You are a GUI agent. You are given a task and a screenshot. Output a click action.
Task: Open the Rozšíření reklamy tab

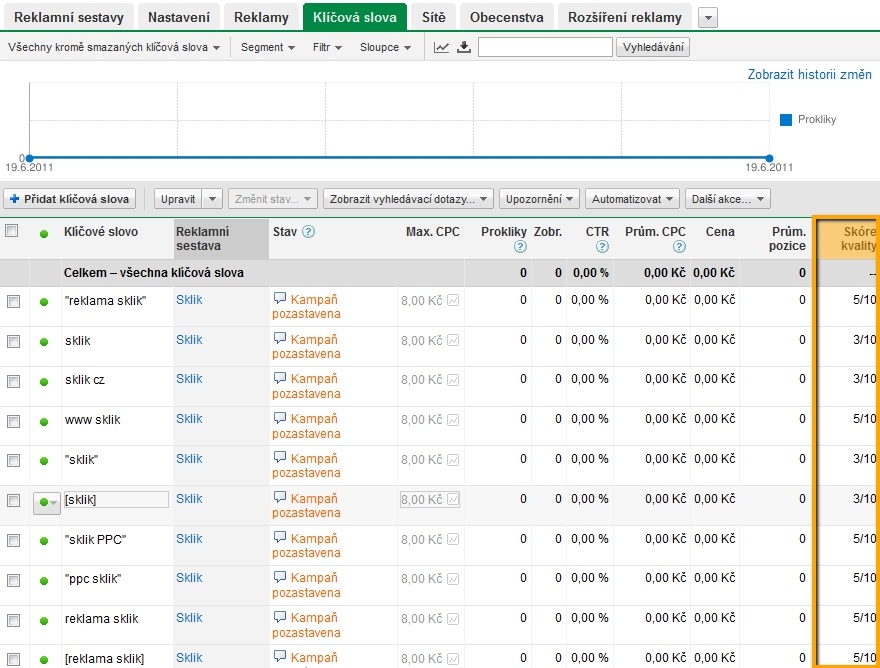624,17
